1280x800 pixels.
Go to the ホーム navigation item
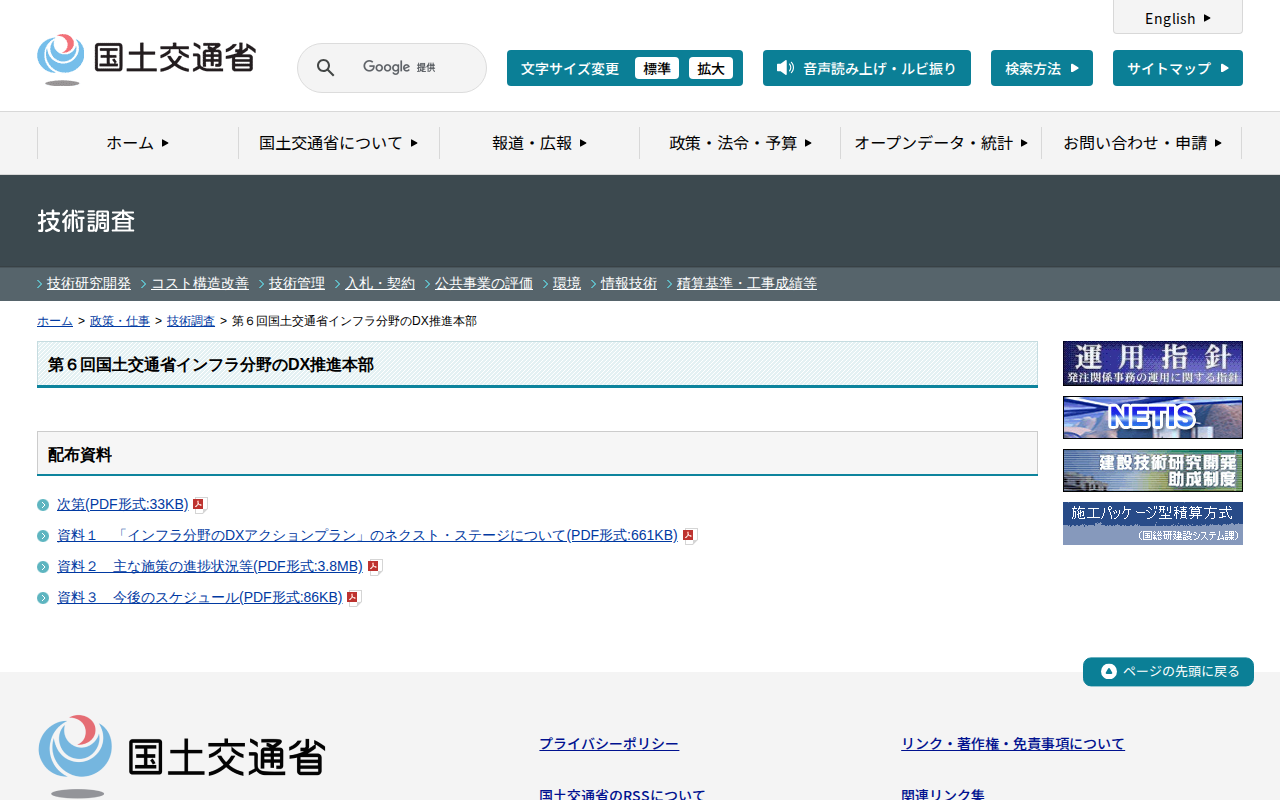138,143
